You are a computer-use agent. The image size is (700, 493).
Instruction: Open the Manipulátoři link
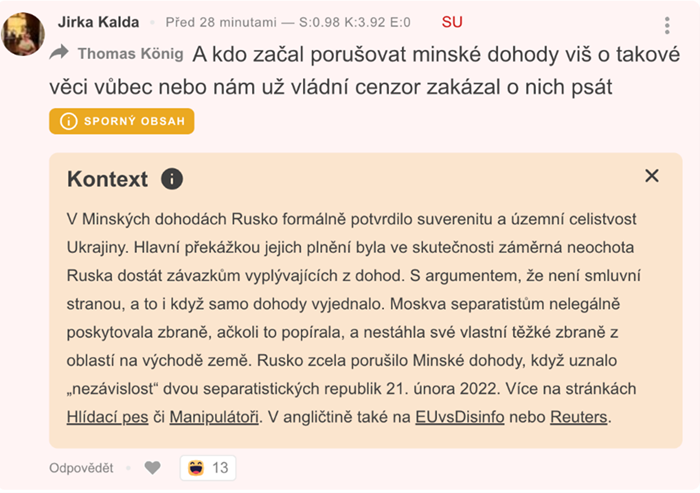click(215, 416)
